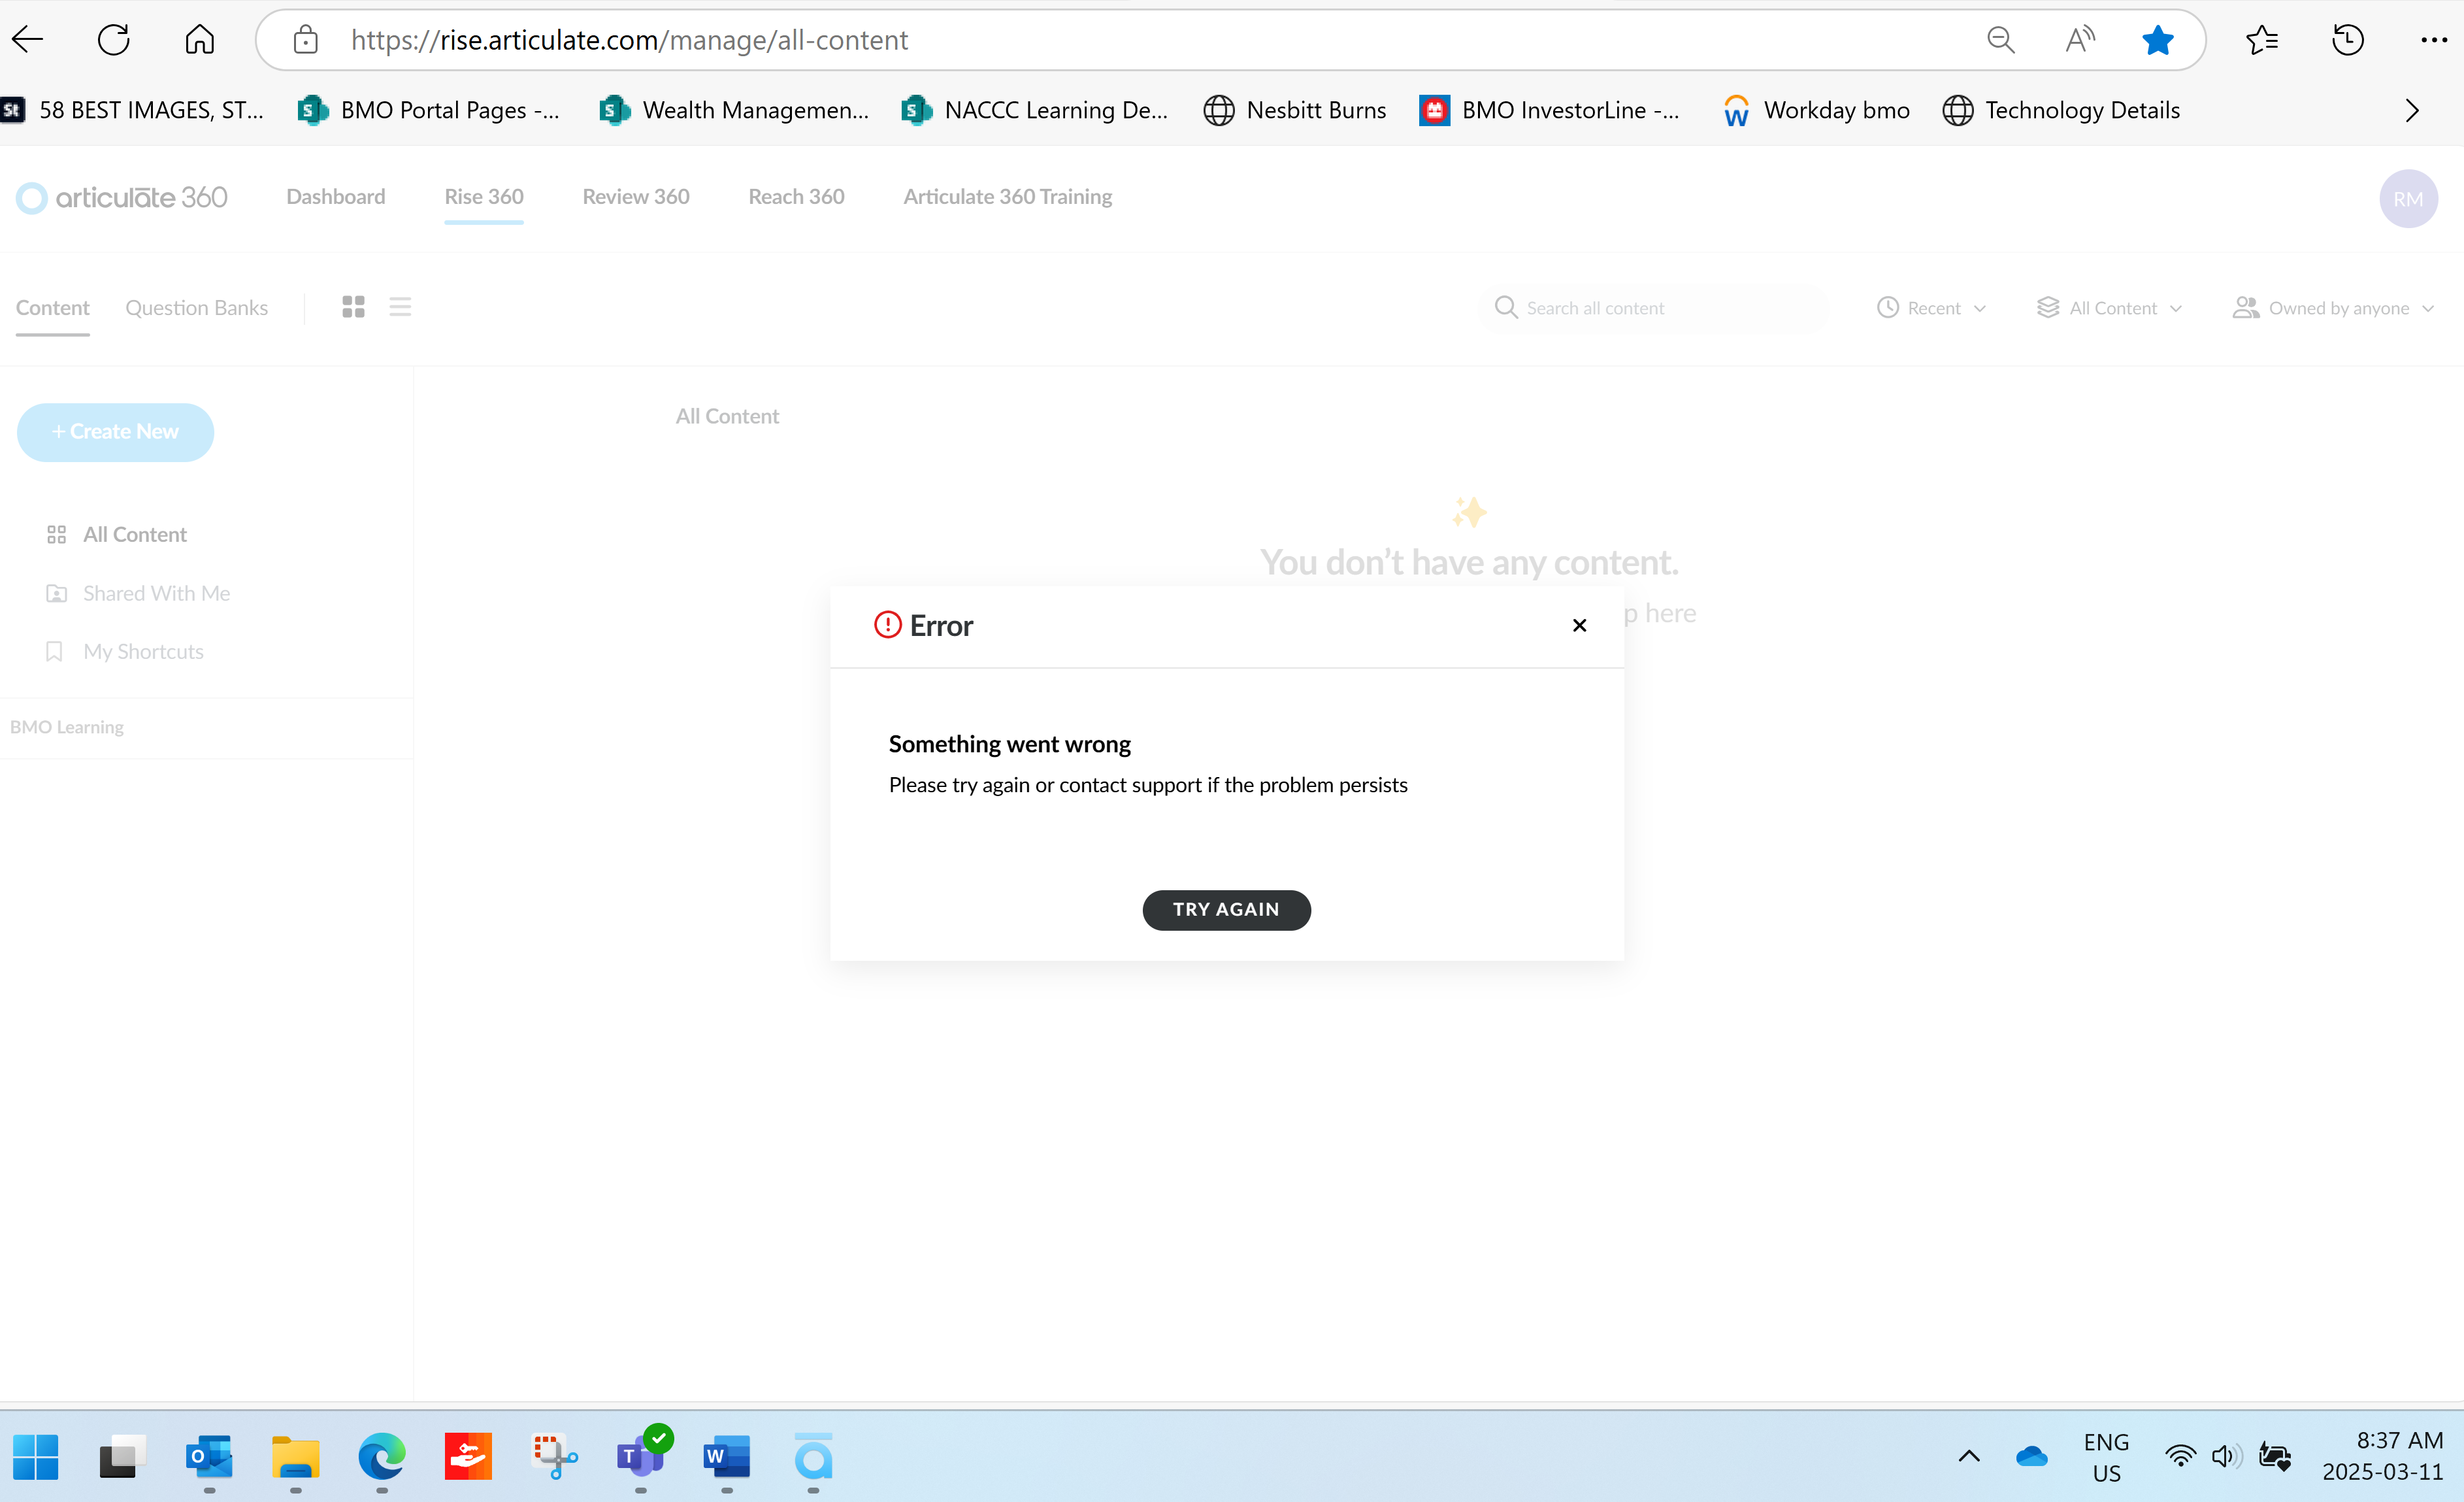
Task: Switch to Question Banks tab
Action: coord(196,308)
